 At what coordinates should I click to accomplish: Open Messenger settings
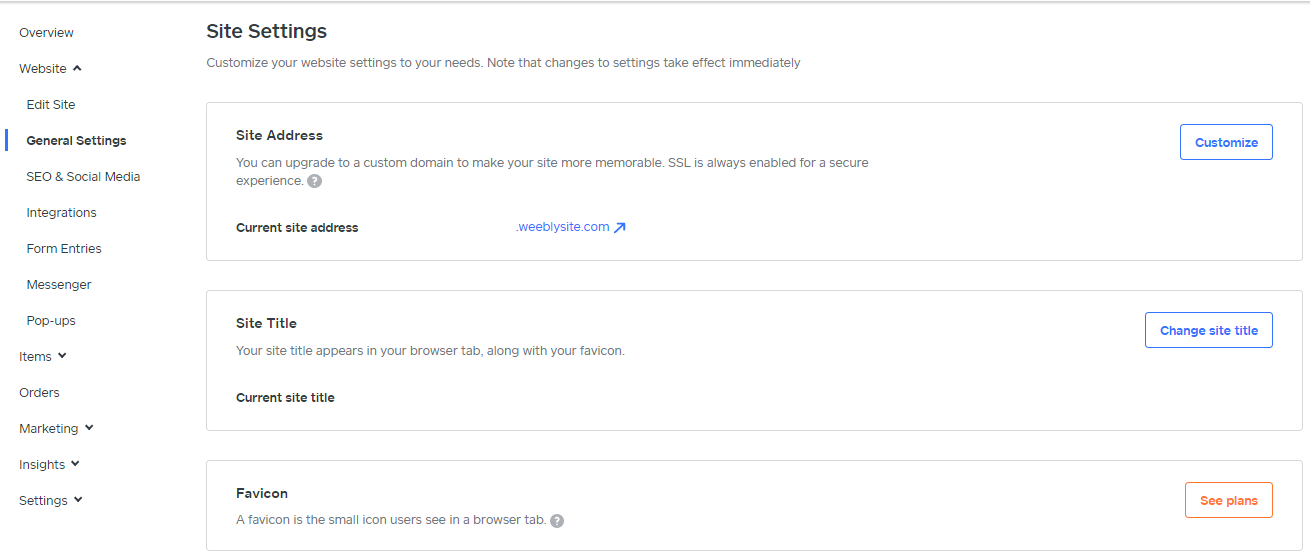point(59,285)
